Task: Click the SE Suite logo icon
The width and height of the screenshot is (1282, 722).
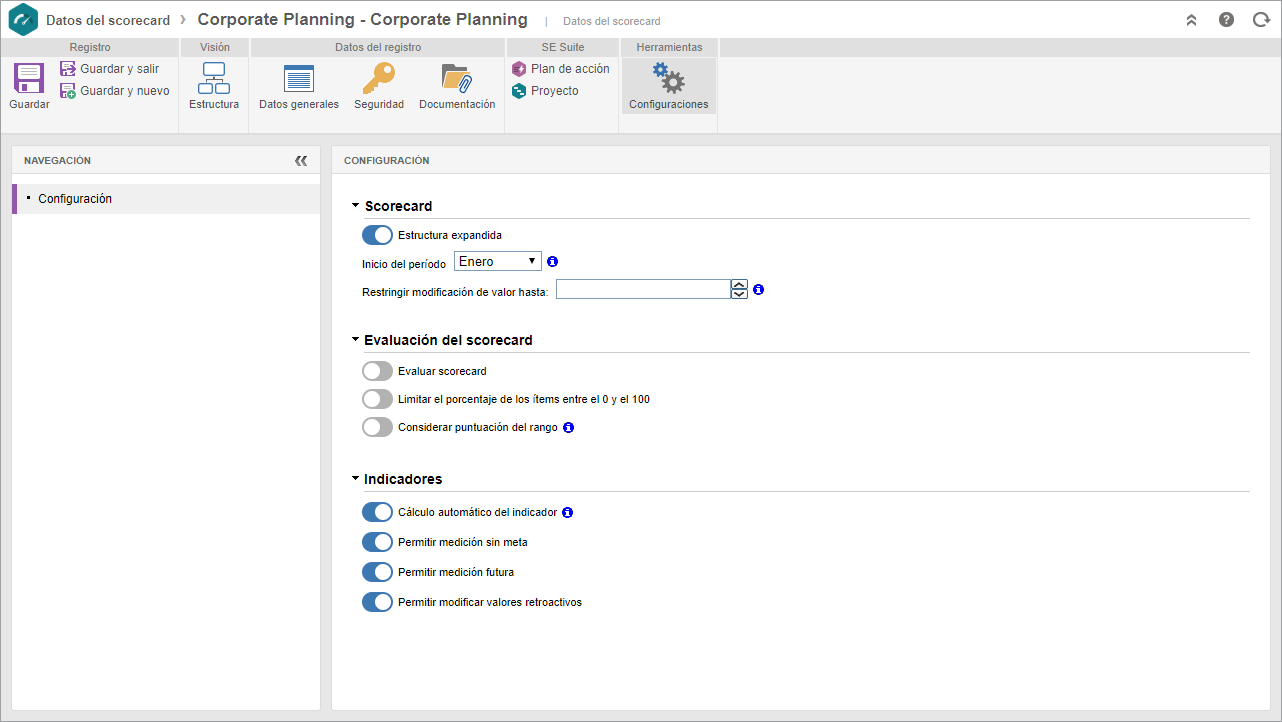Action: [x=23, y=20]
